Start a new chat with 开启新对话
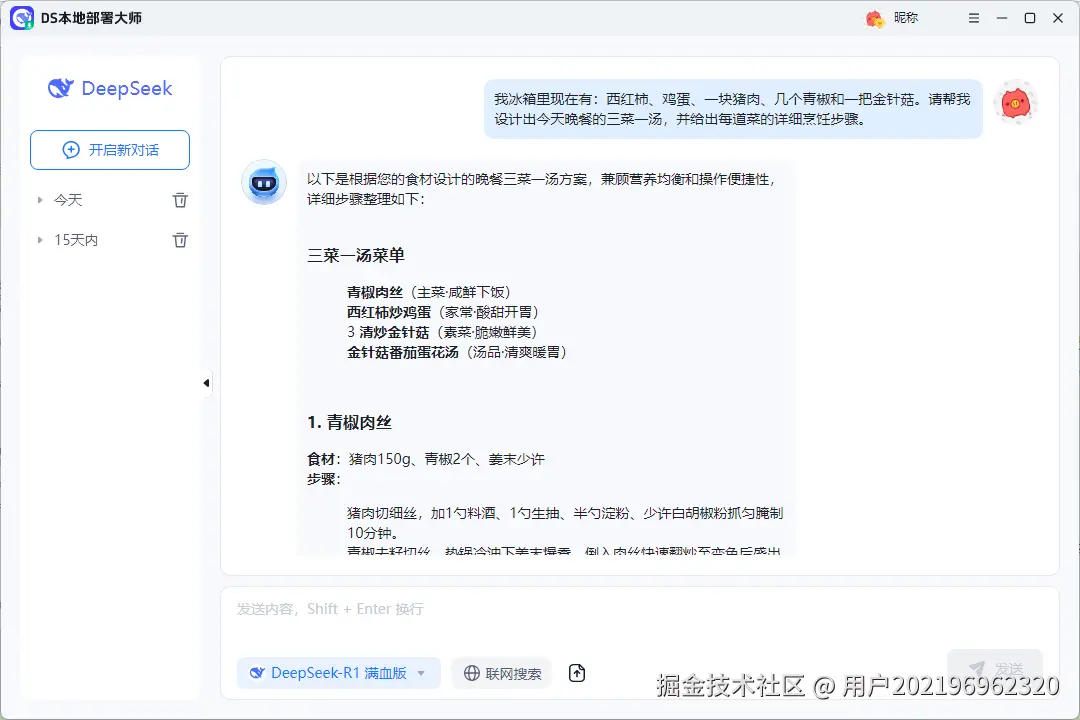This screenshot has height=720, width=1080. [x=109, y=149]
